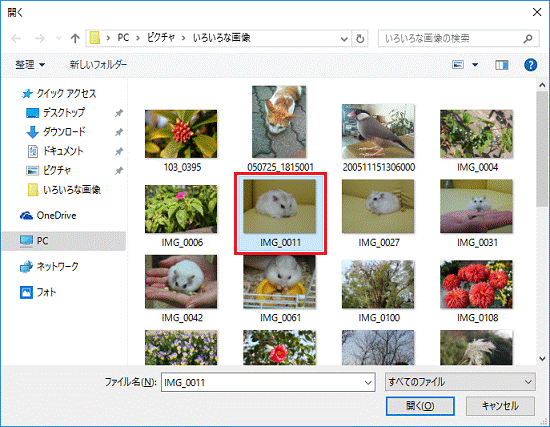Open ドキュメント in the navigation pane

pyautogui.click(x=55, y=151)
